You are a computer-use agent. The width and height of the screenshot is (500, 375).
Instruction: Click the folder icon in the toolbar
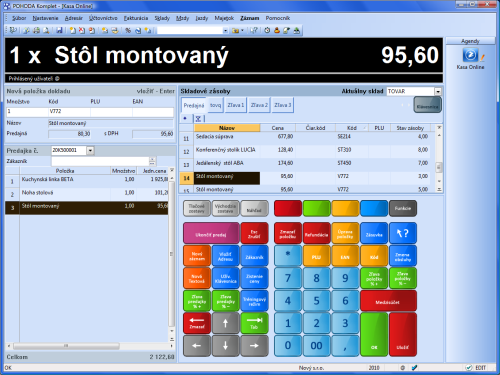(x=235, y=30)
